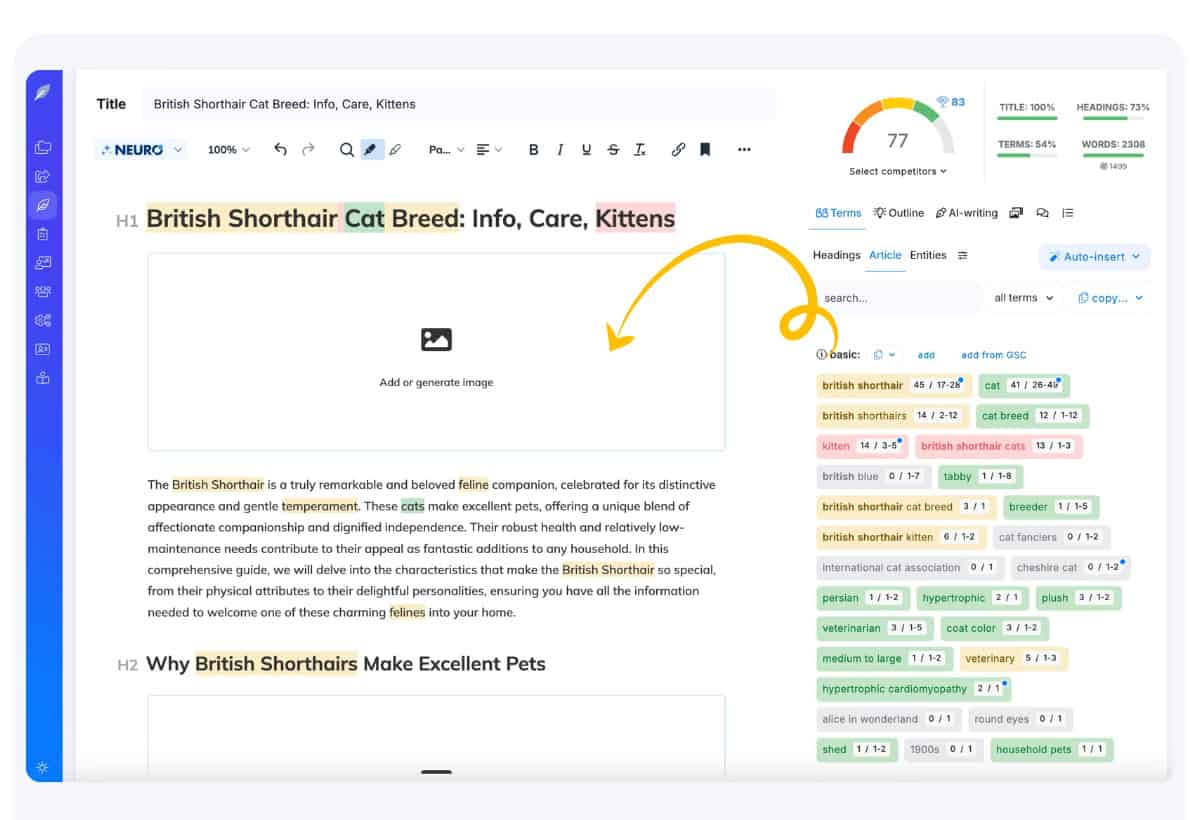This screenshot has width=1200, height=820.
Task: Toggle the highlighter marker tool
Action: pos(370,149)
